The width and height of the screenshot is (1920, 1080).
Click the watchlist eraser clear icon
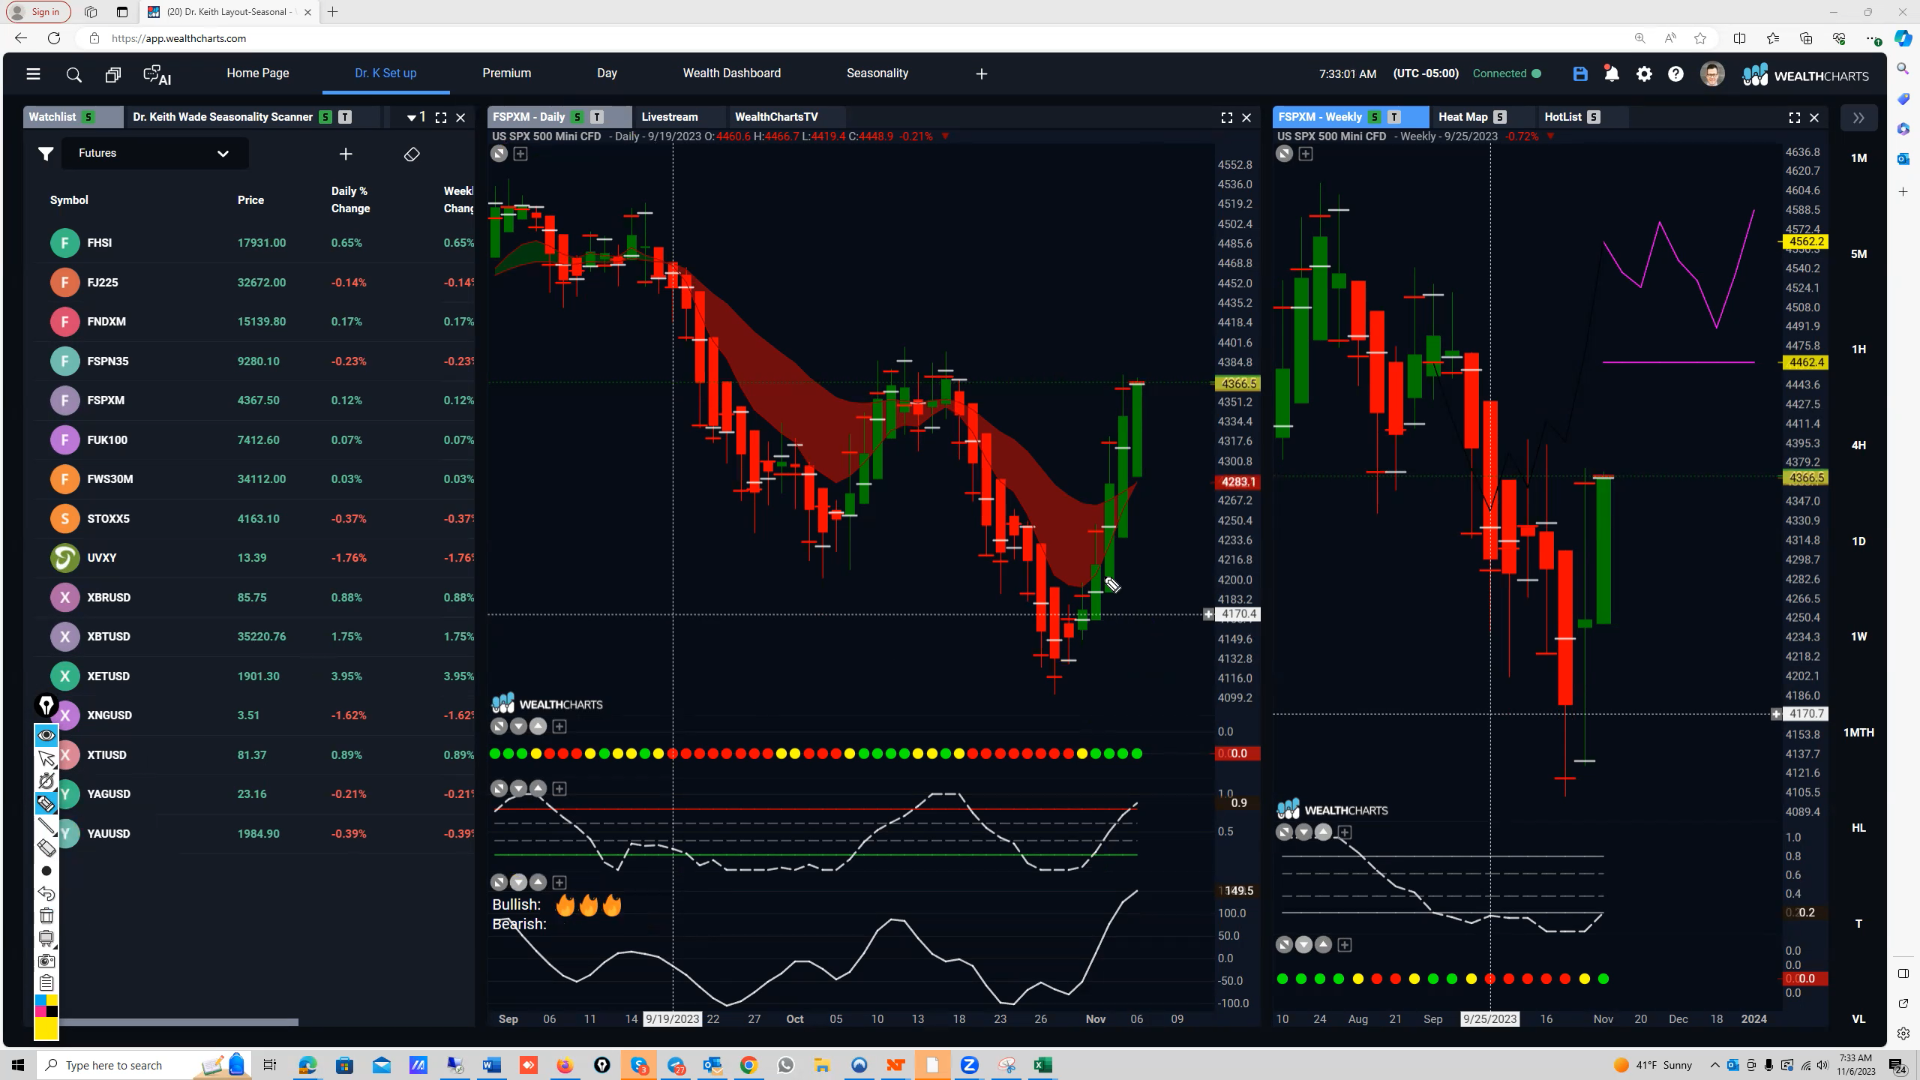[412, 154]
